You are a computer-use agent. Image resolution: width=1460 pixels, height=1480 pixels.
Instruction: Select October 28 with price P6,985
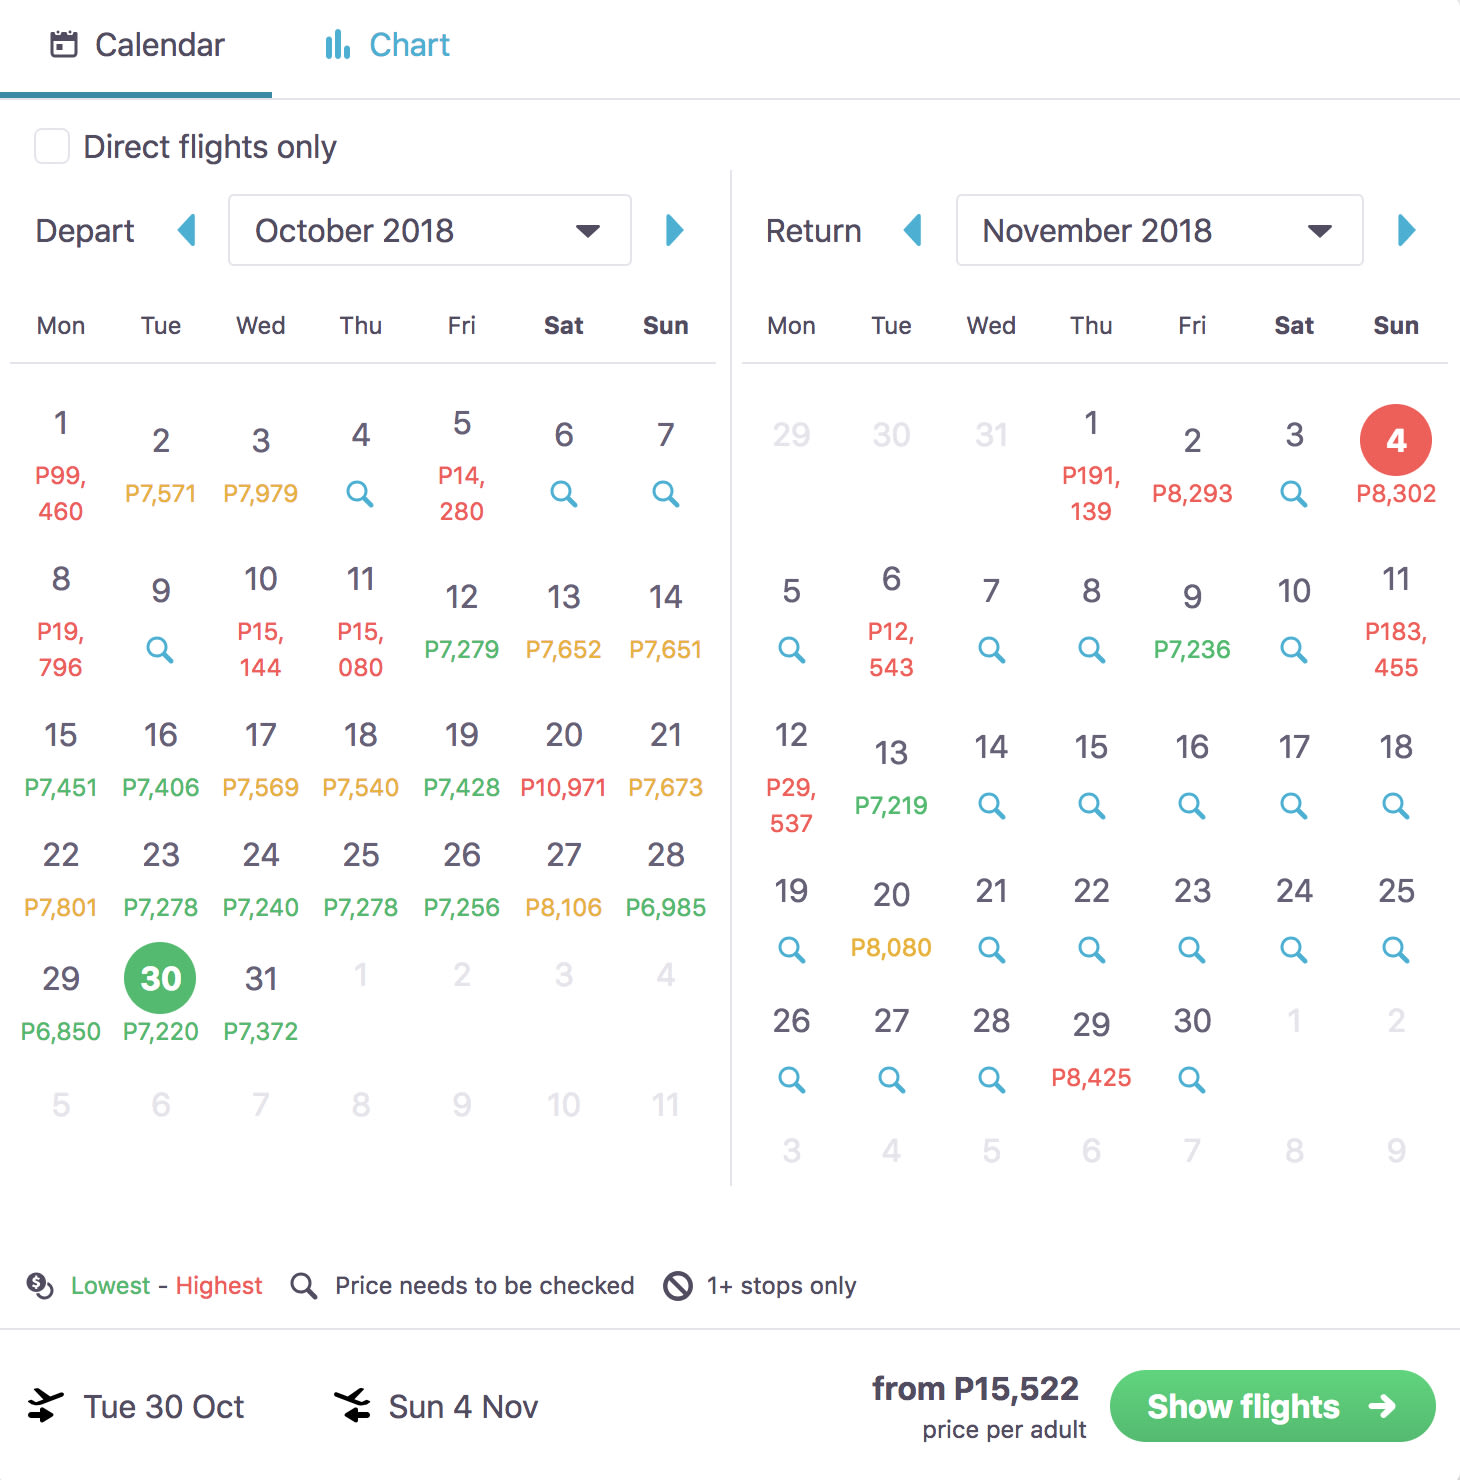pos(666,880)
